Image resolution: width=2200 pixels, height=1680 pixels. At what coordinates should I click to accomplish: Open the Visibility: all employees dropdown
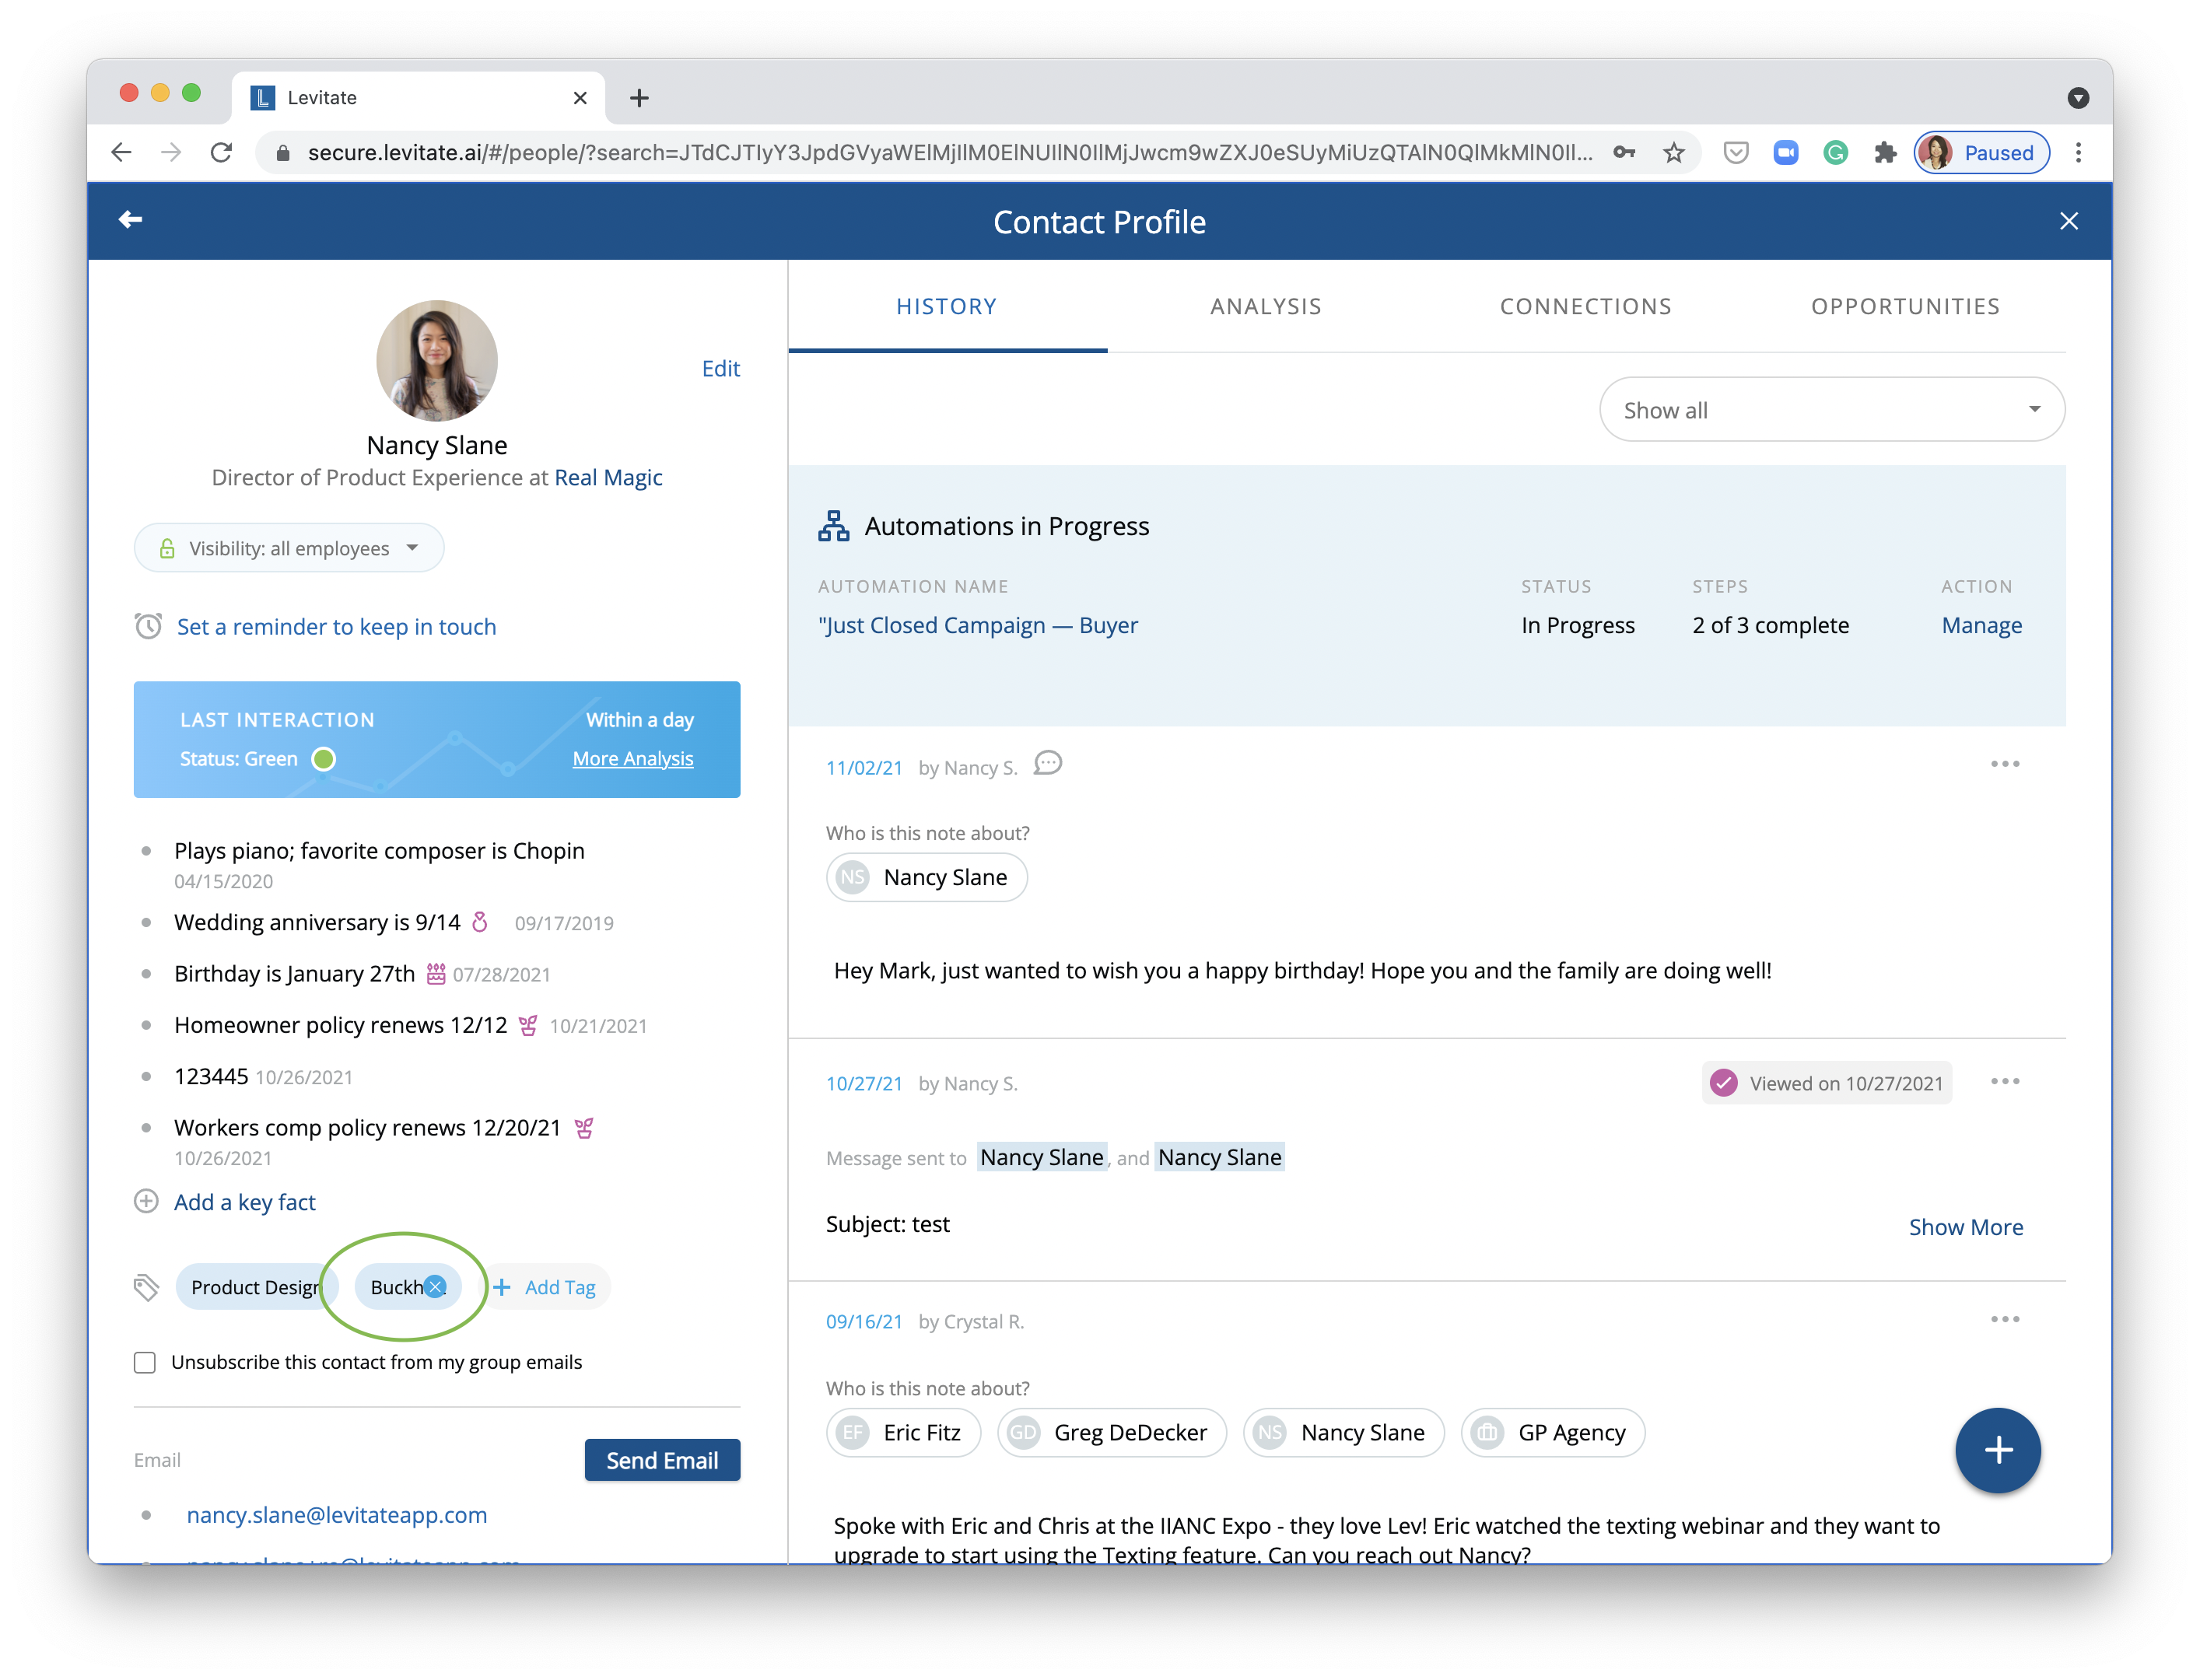(289, 548)
